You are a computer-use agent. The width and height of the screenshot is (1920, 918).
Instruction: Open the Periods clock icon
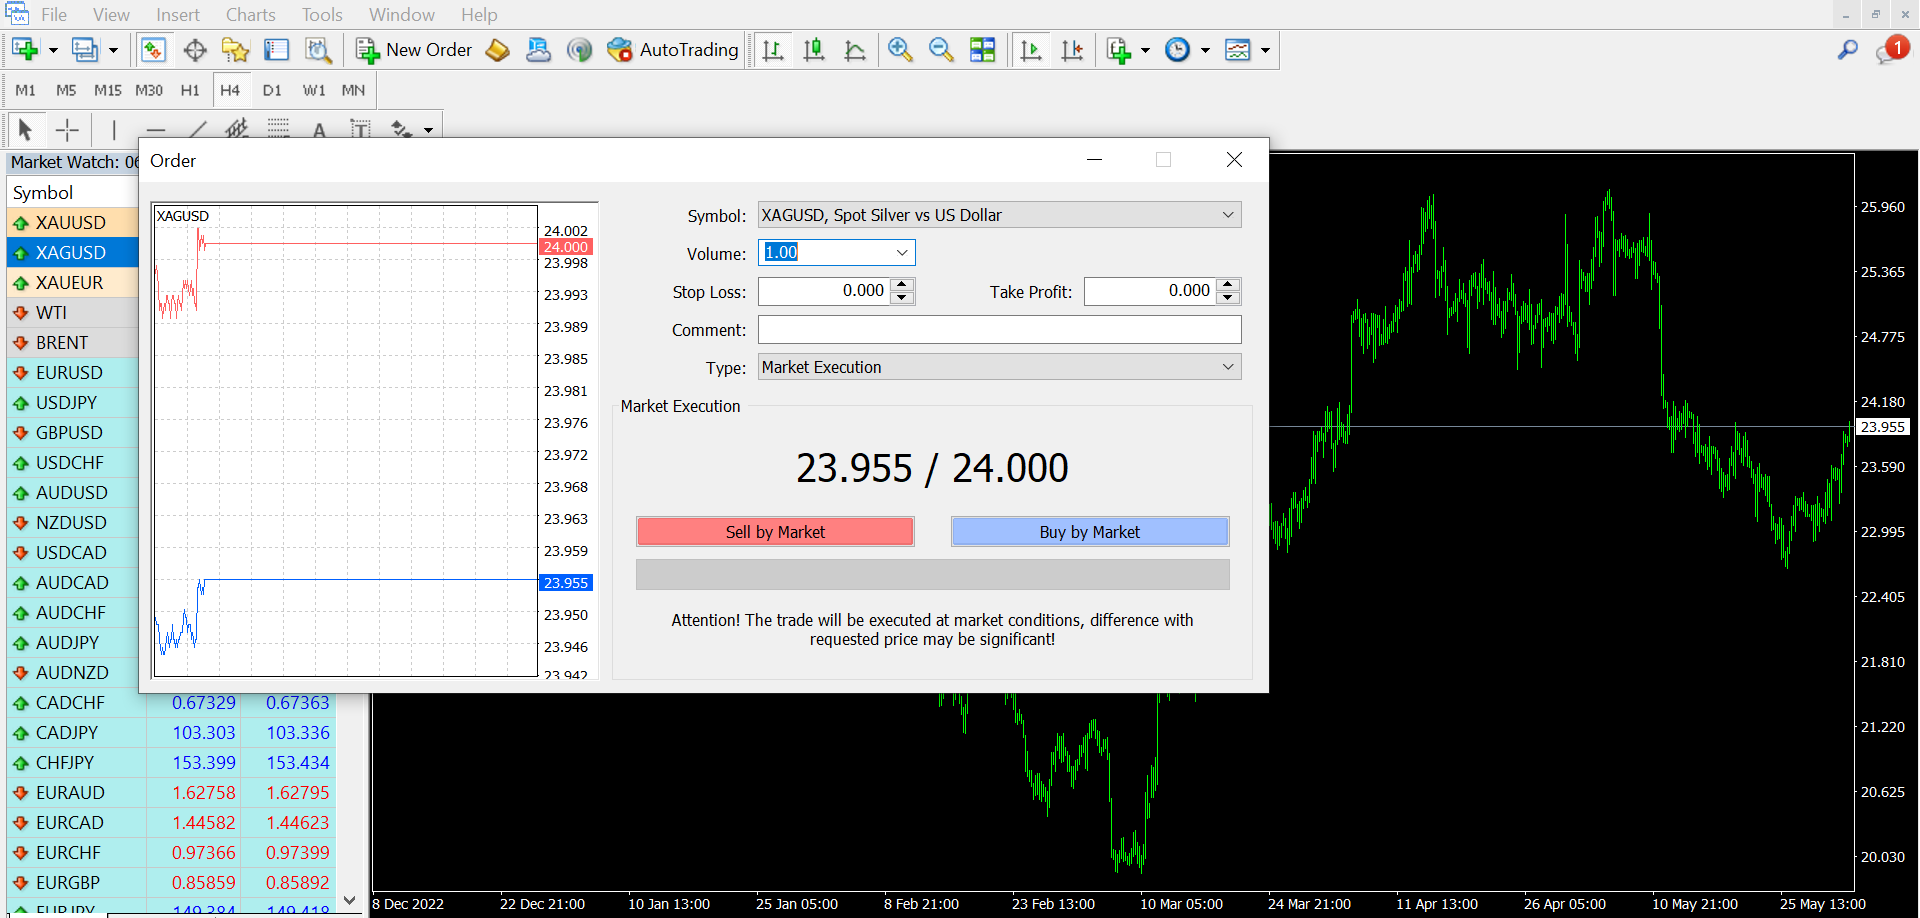(x=1178, y=50)
